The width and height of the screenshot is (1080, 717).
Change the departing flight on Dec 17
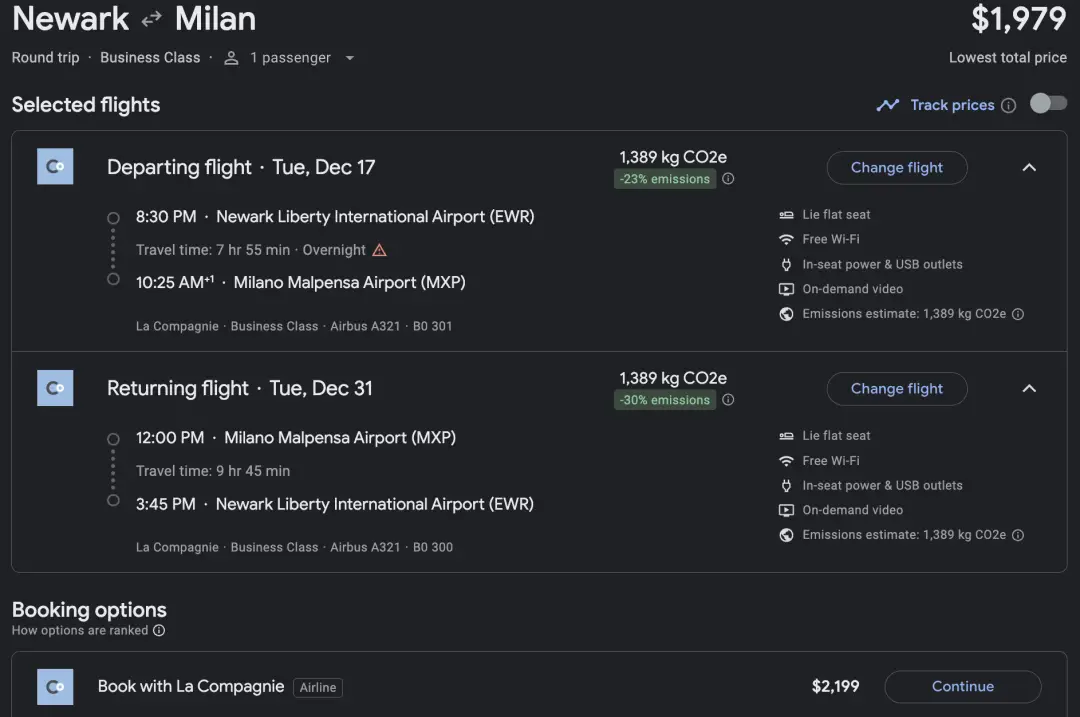coord(896,168)
